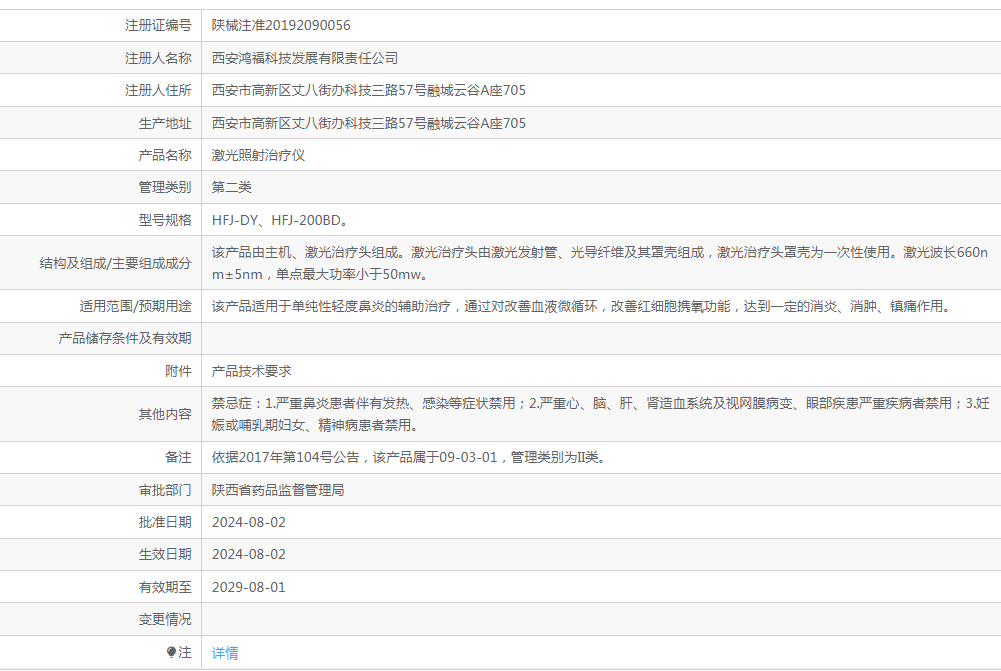Click the lightbulb icon beside 注
Image resolution: width=1001 pixels, height=671 pixels.
[171, 653]
